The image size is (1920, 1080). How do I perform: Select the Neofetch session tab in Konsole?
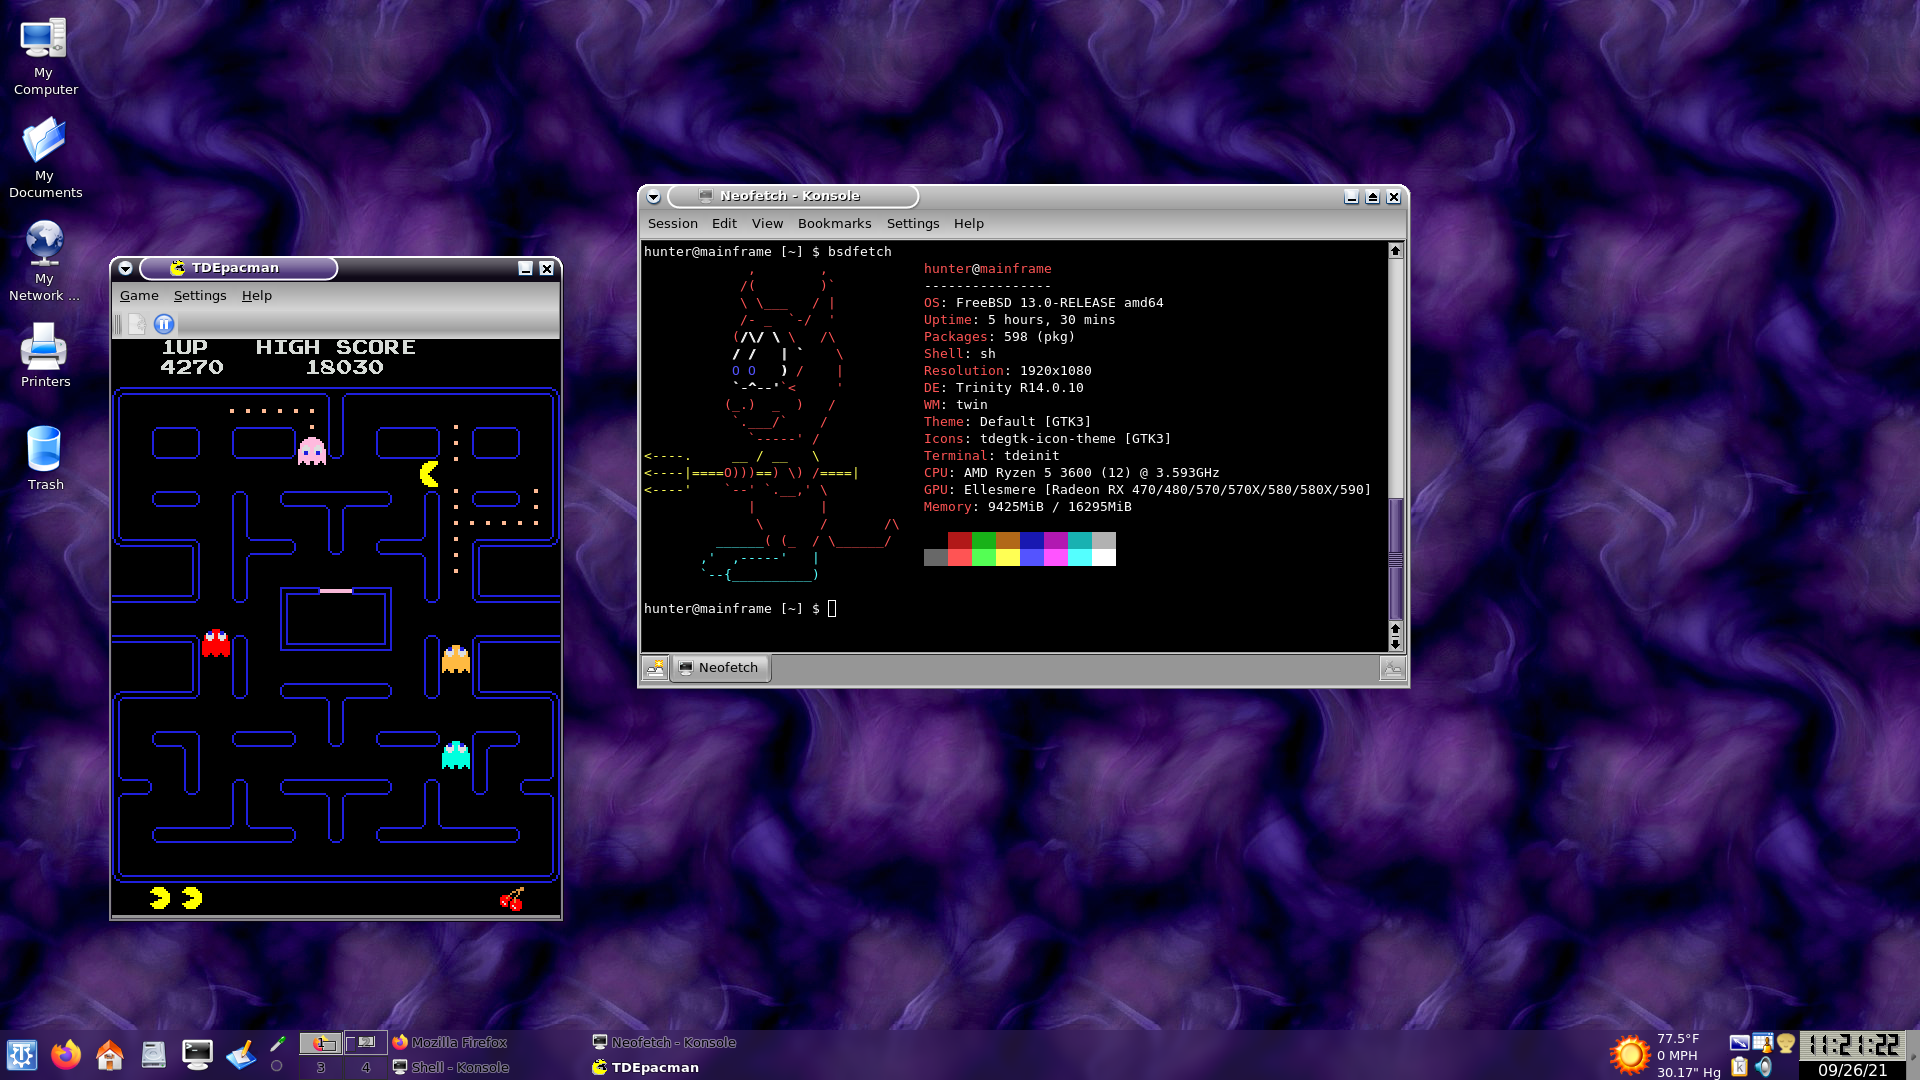719,667
